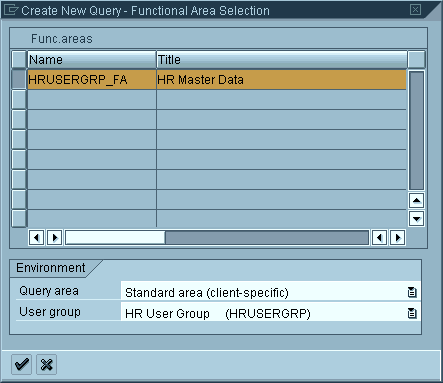
Task: Open the User group value list icon
Action: pyautogui.click(x=412, y=313)
